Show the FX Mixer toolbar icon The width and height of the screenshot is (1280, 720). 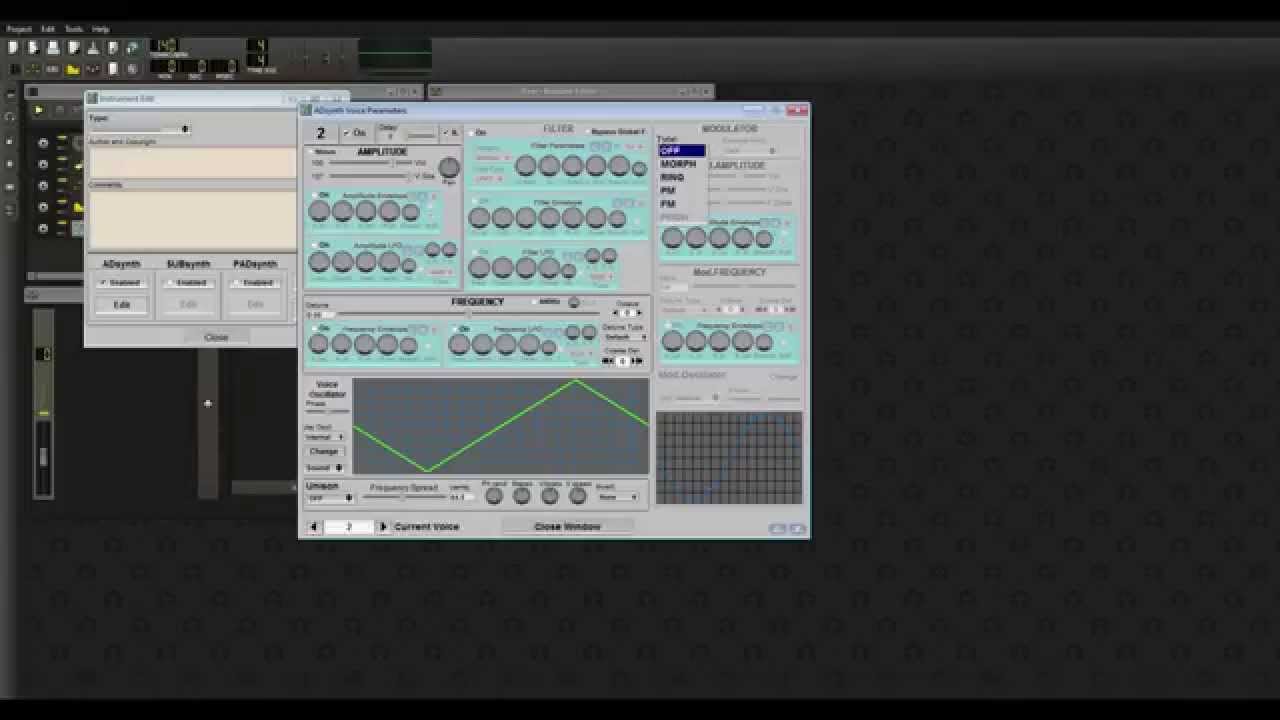[x=93, y=68]
